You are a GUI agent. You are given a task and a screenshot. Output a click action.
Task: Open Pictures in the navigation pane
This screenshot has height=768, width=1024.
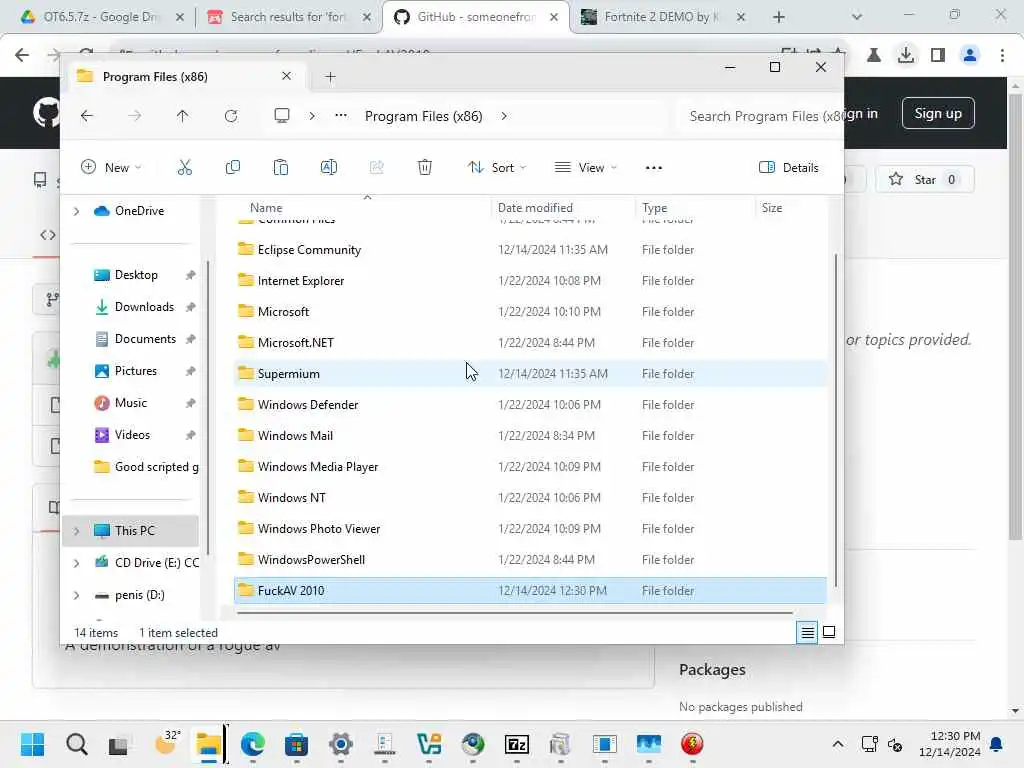(136, 371)
